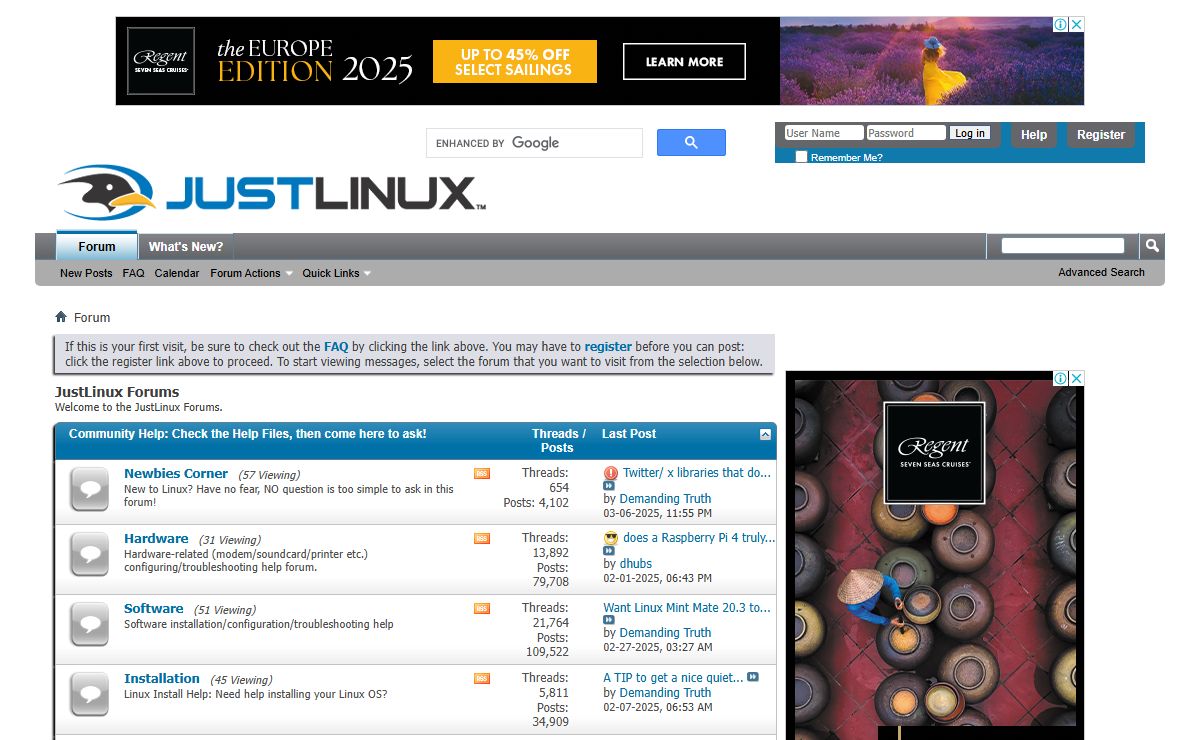Open Want Linux Mint Mate 20.3 thread

coord(687,607)
